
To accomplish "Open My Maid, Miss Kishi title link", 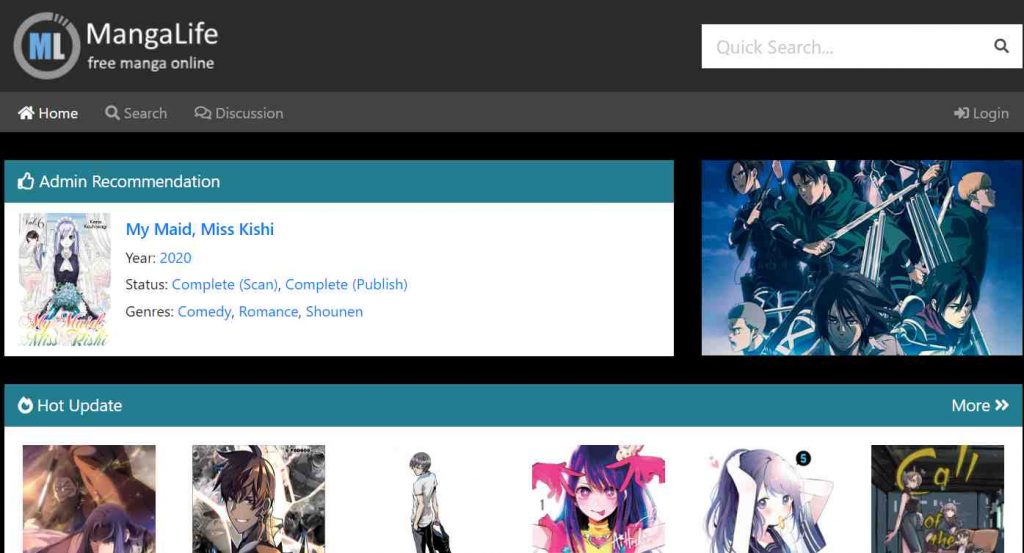I will pos(199,229).
